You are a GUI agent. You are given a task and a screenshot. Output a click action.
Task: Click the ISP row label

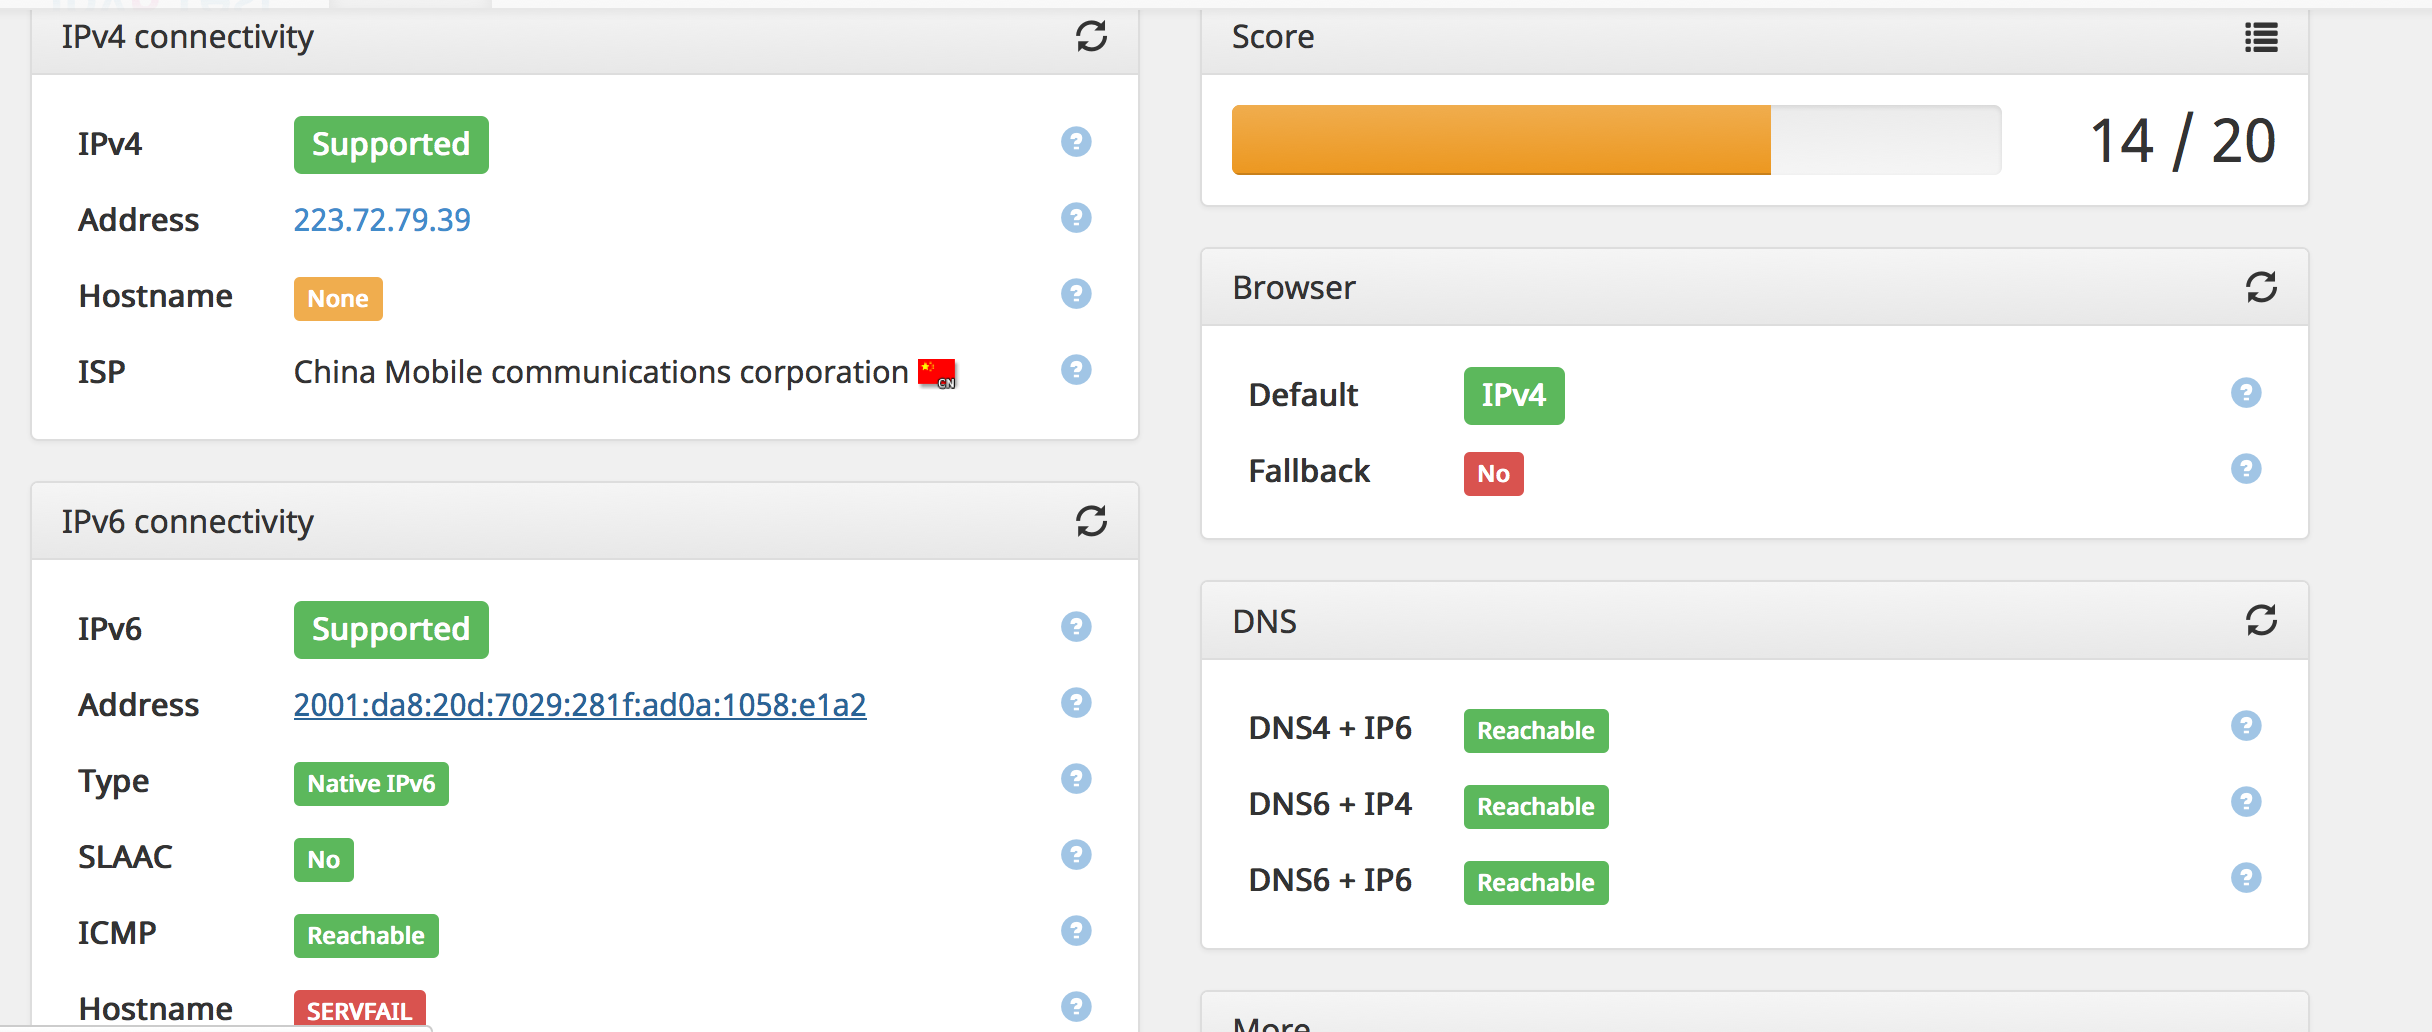point(102,372)
